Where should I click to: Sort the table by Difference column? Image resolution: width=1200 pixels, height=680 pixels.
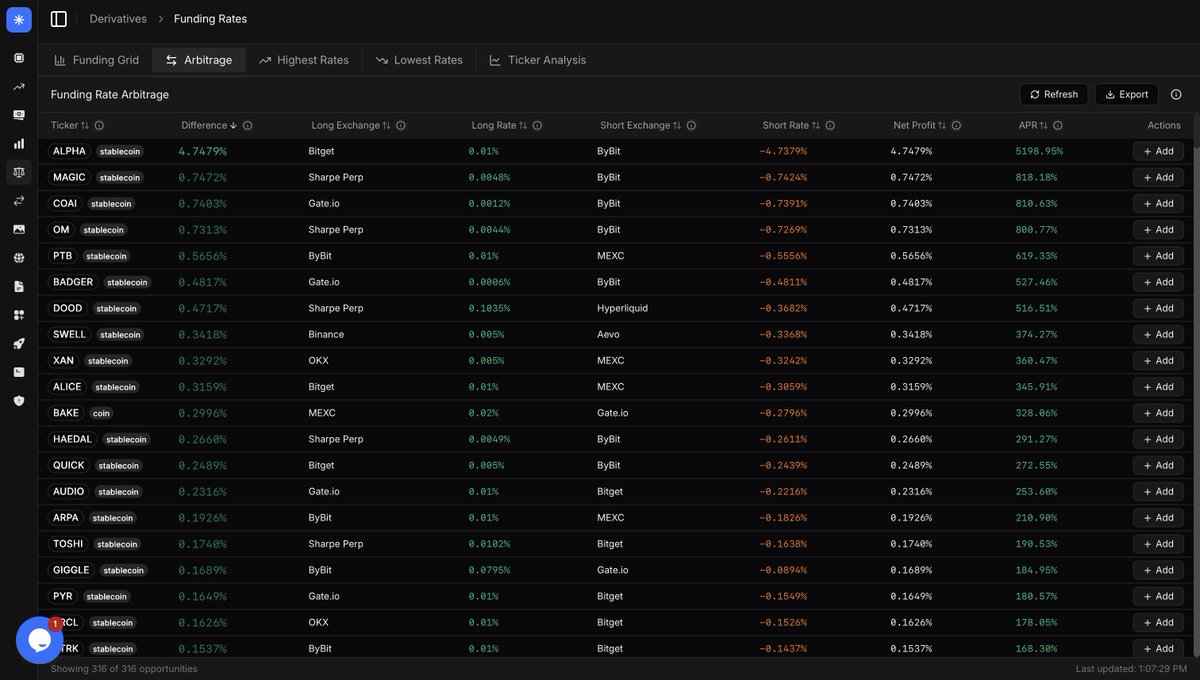click(x=209, y=126)
